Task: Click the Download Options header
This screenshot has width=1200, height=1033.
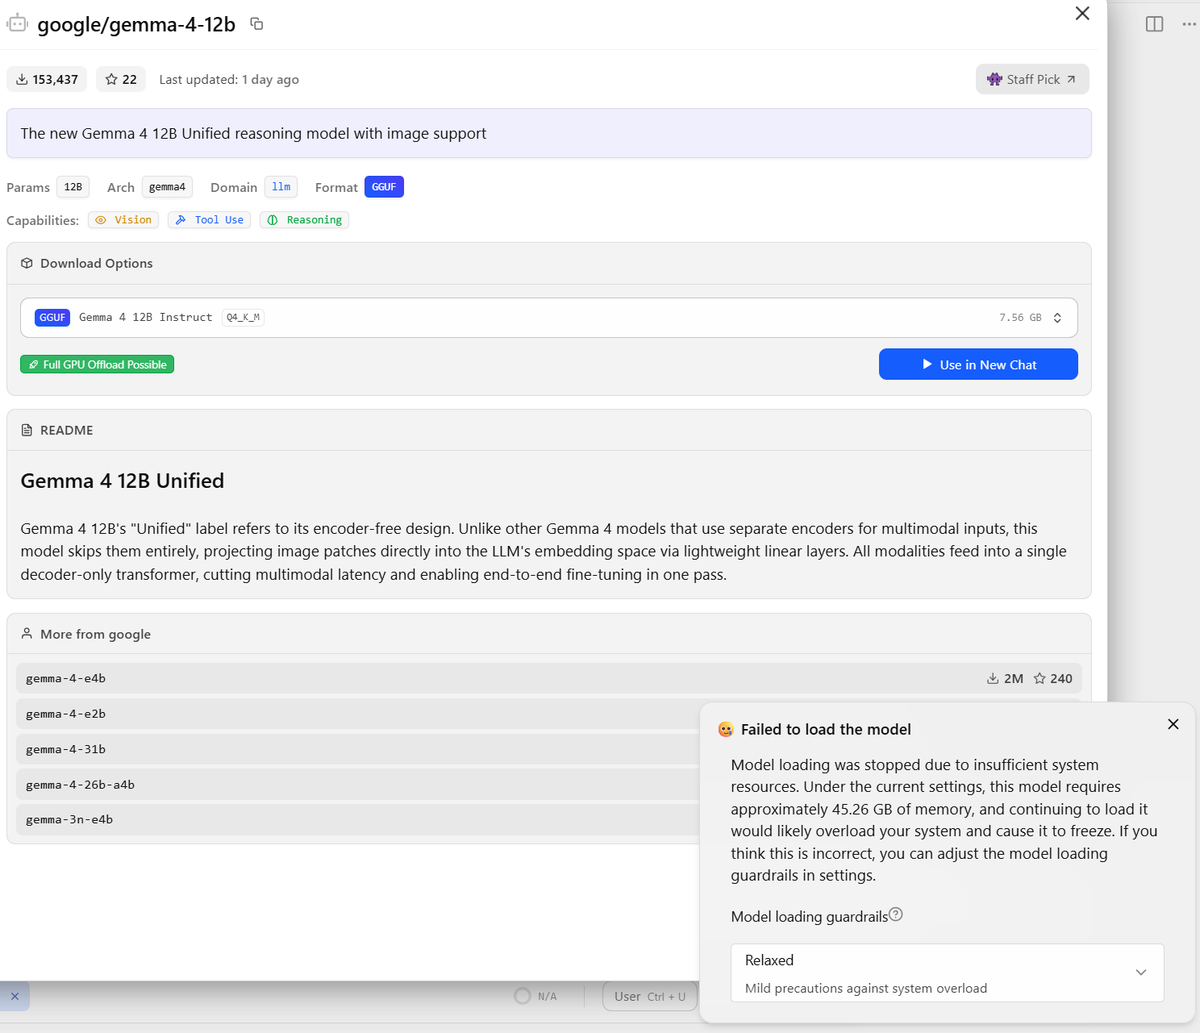Action: click(x=549, y=263)
